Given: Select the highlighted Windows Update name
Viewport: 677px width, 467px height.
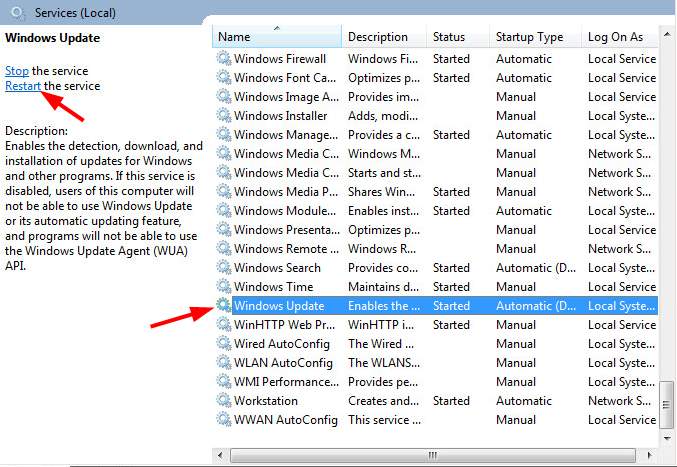Looking at the screenshot, I should click(x=279, y=306).
